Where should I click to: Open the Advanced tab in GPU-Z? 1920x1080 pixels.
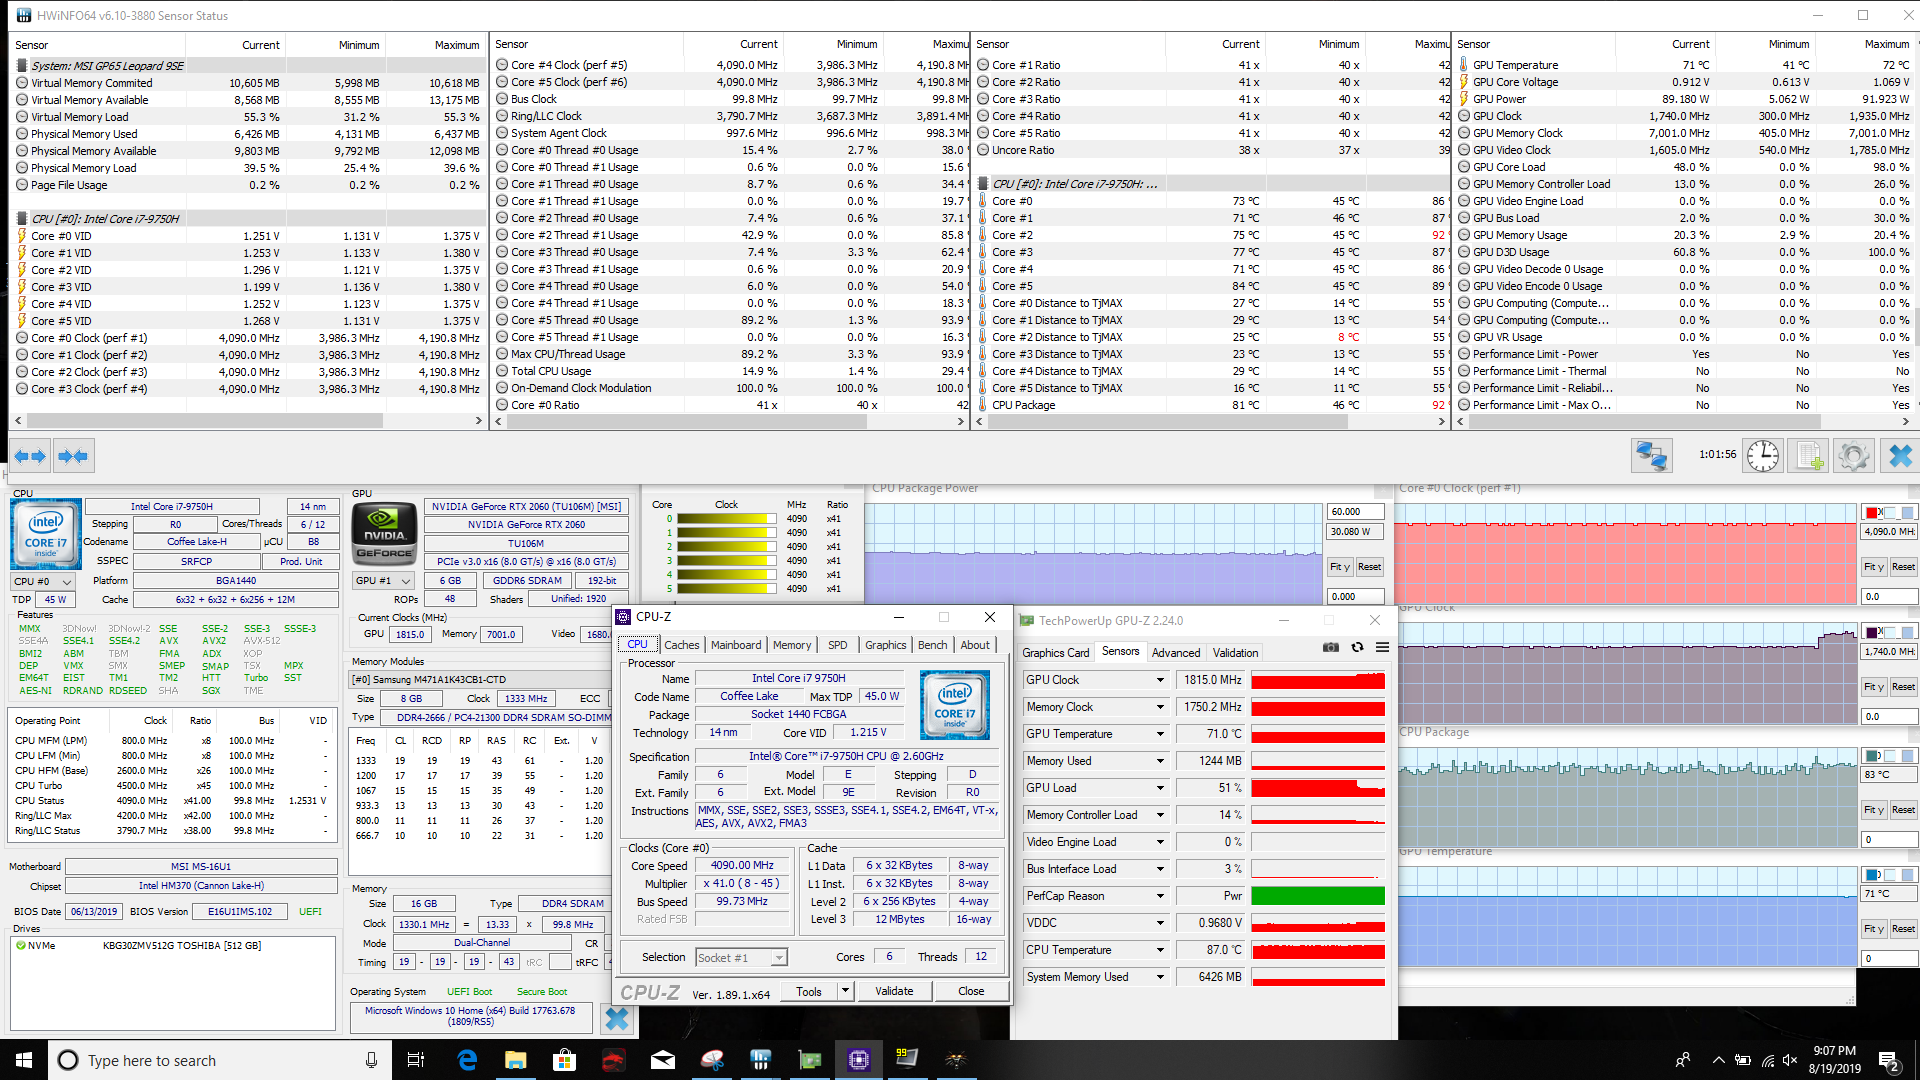tap(1175, 652)
